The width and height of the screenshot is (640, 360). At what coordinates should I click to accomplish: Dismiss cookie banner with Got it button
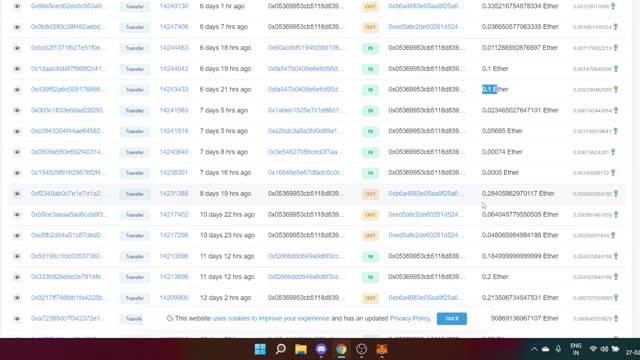tap(452, 318)
